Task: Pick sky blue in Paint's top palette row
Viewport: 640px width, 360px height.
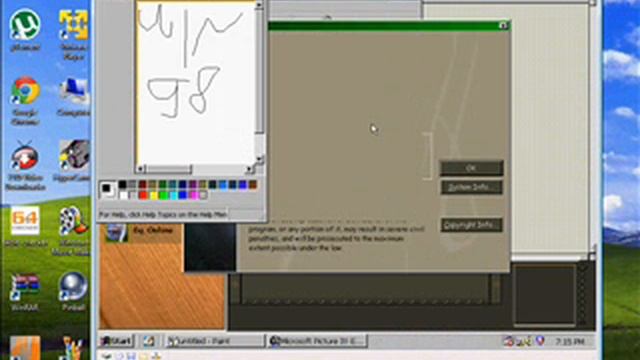Action: [222, 185]
